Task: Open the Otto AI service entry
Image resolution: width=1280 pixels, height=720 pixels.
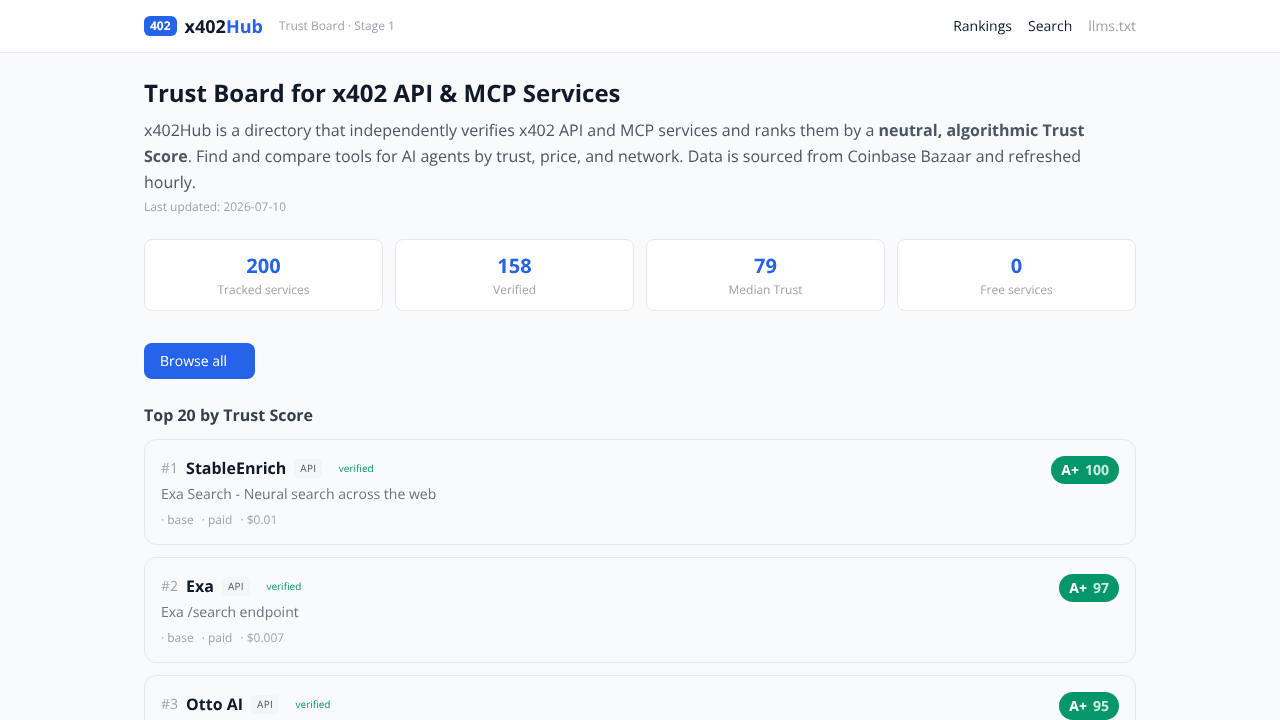Action: (640, 698)
